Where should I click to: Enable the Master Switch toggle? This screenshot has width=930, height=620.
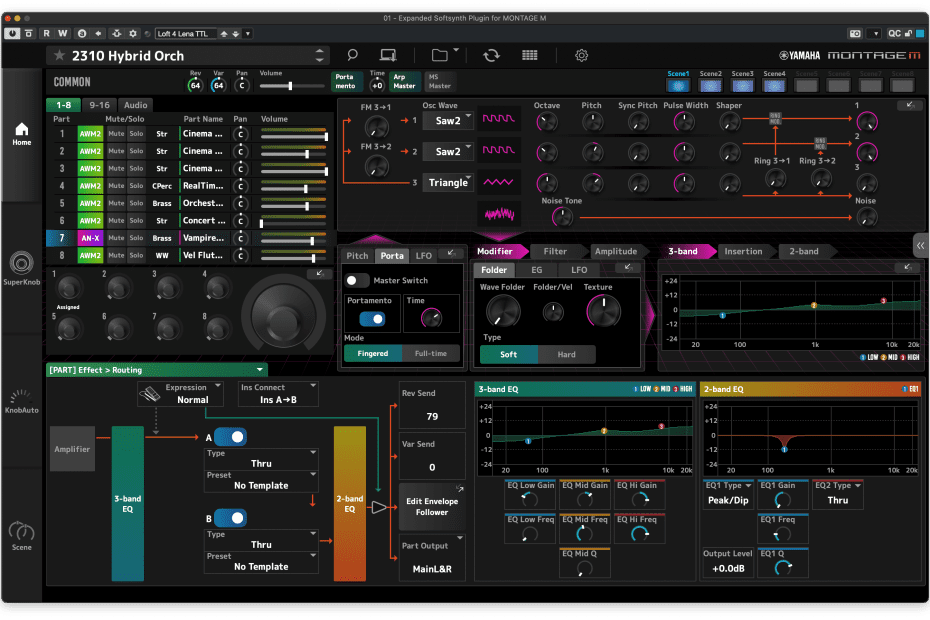[x=357, y=281]
